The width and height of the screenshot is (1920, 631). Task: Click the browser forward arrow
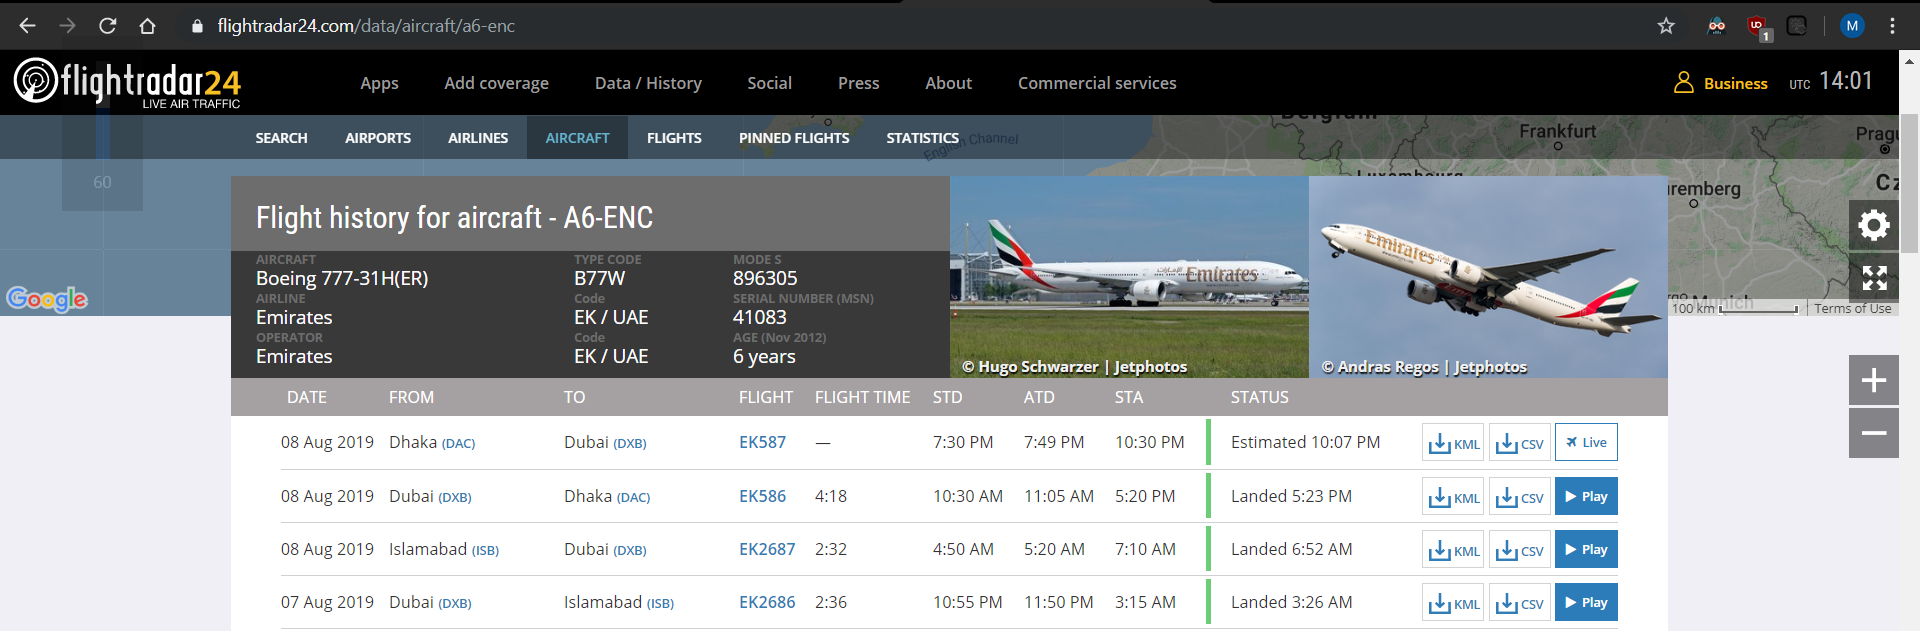pyautogui.click(x=67, y=26)
